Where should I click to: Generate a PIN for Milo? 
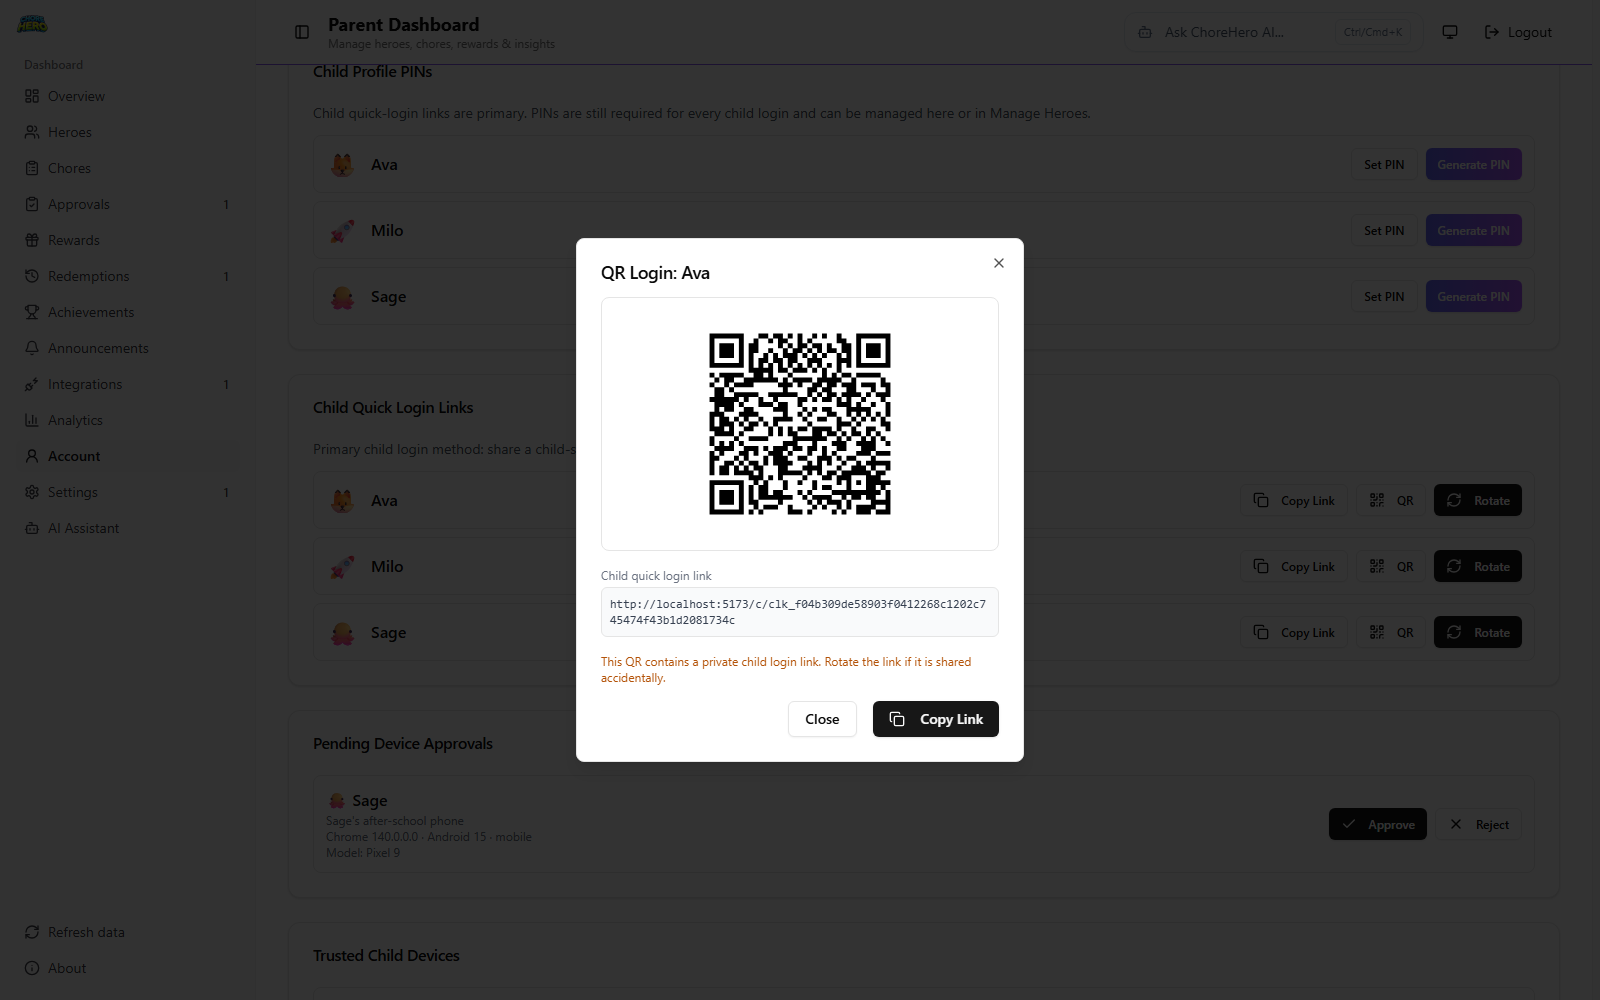tap(1473, 230)
